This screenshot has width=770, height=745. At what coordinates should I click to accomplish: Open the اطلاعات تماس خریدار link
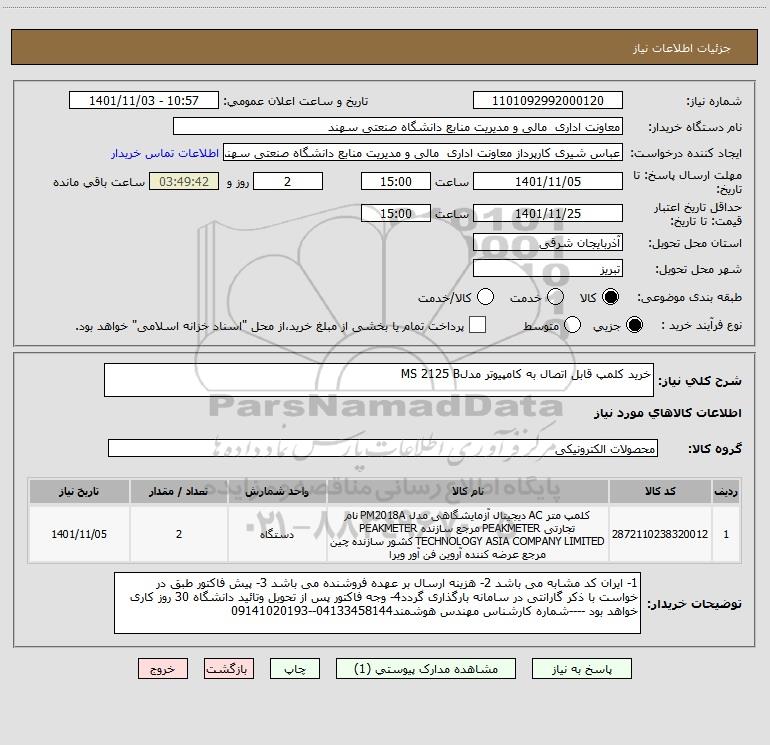(x=165, y=153)
